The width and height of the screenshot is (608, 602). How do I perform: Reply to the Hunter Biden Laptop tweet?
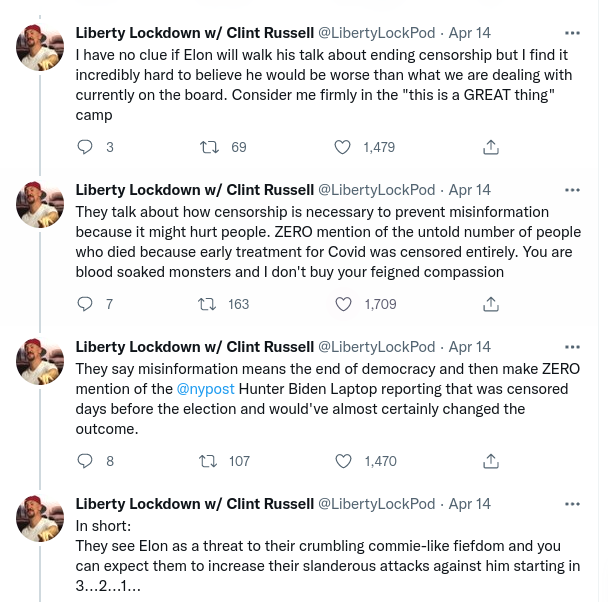[85, 461]
